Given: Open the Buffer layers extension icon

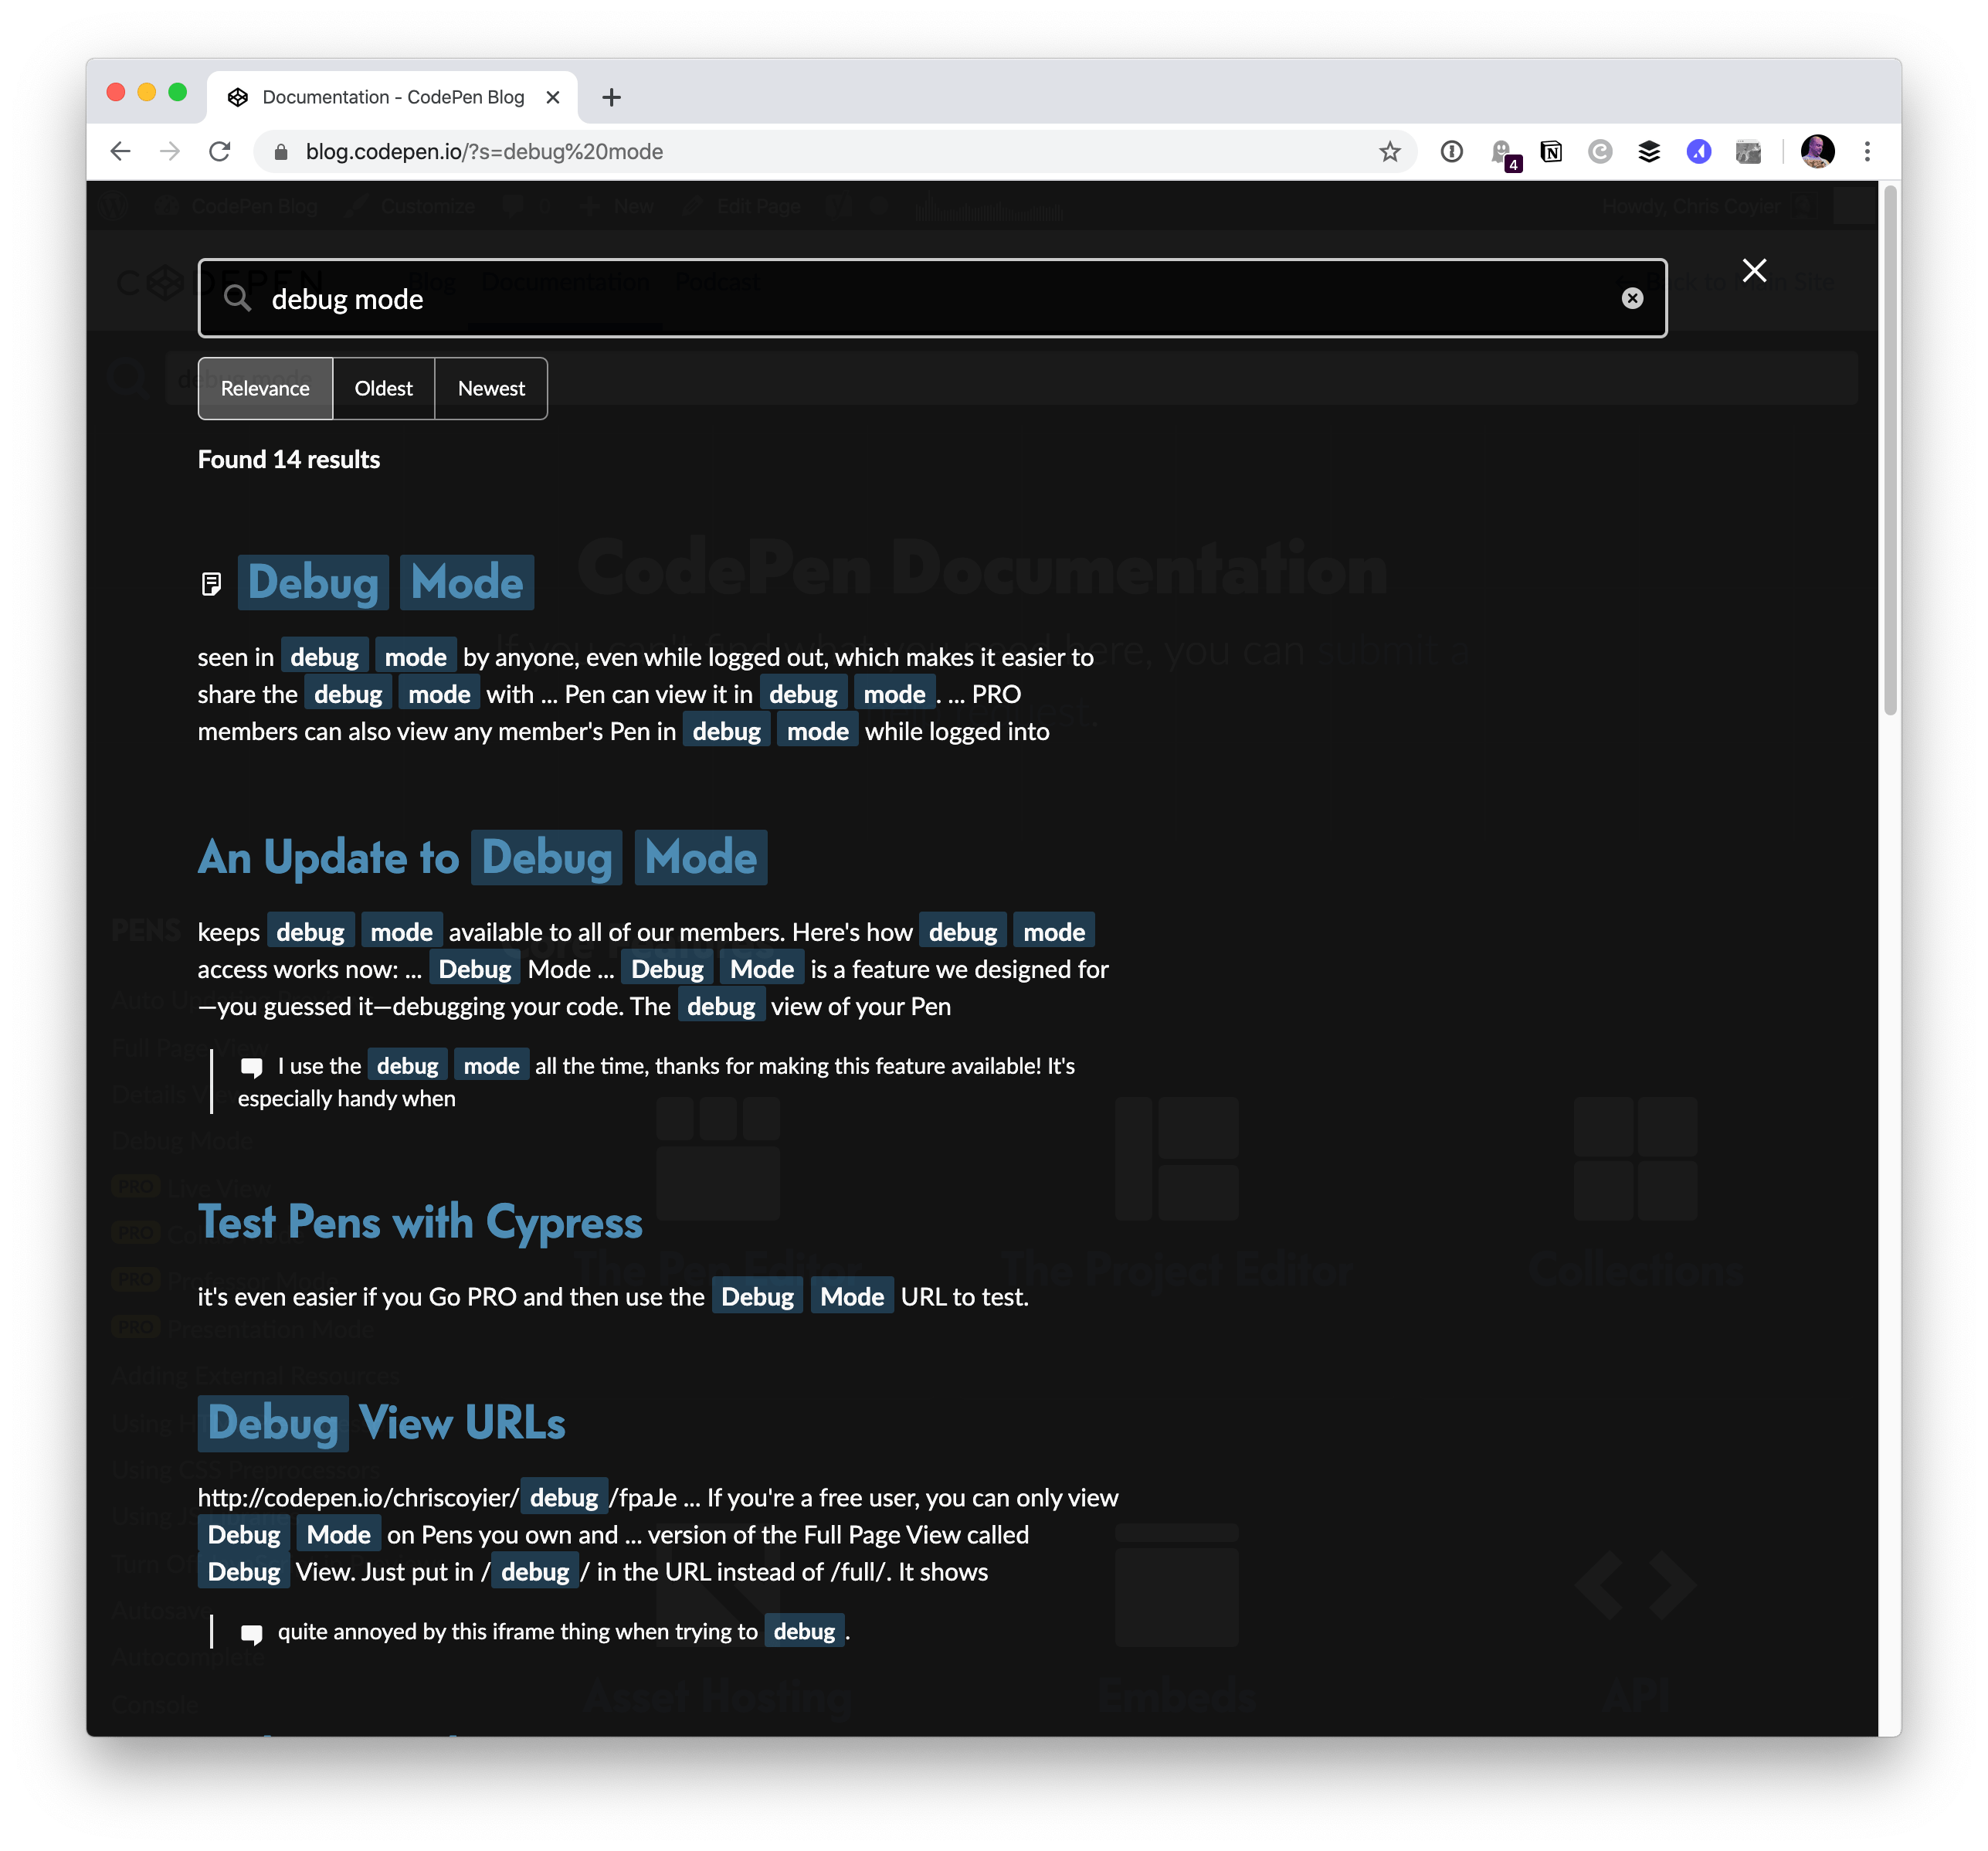Looking at the screenshot, I should (1648, 152).
